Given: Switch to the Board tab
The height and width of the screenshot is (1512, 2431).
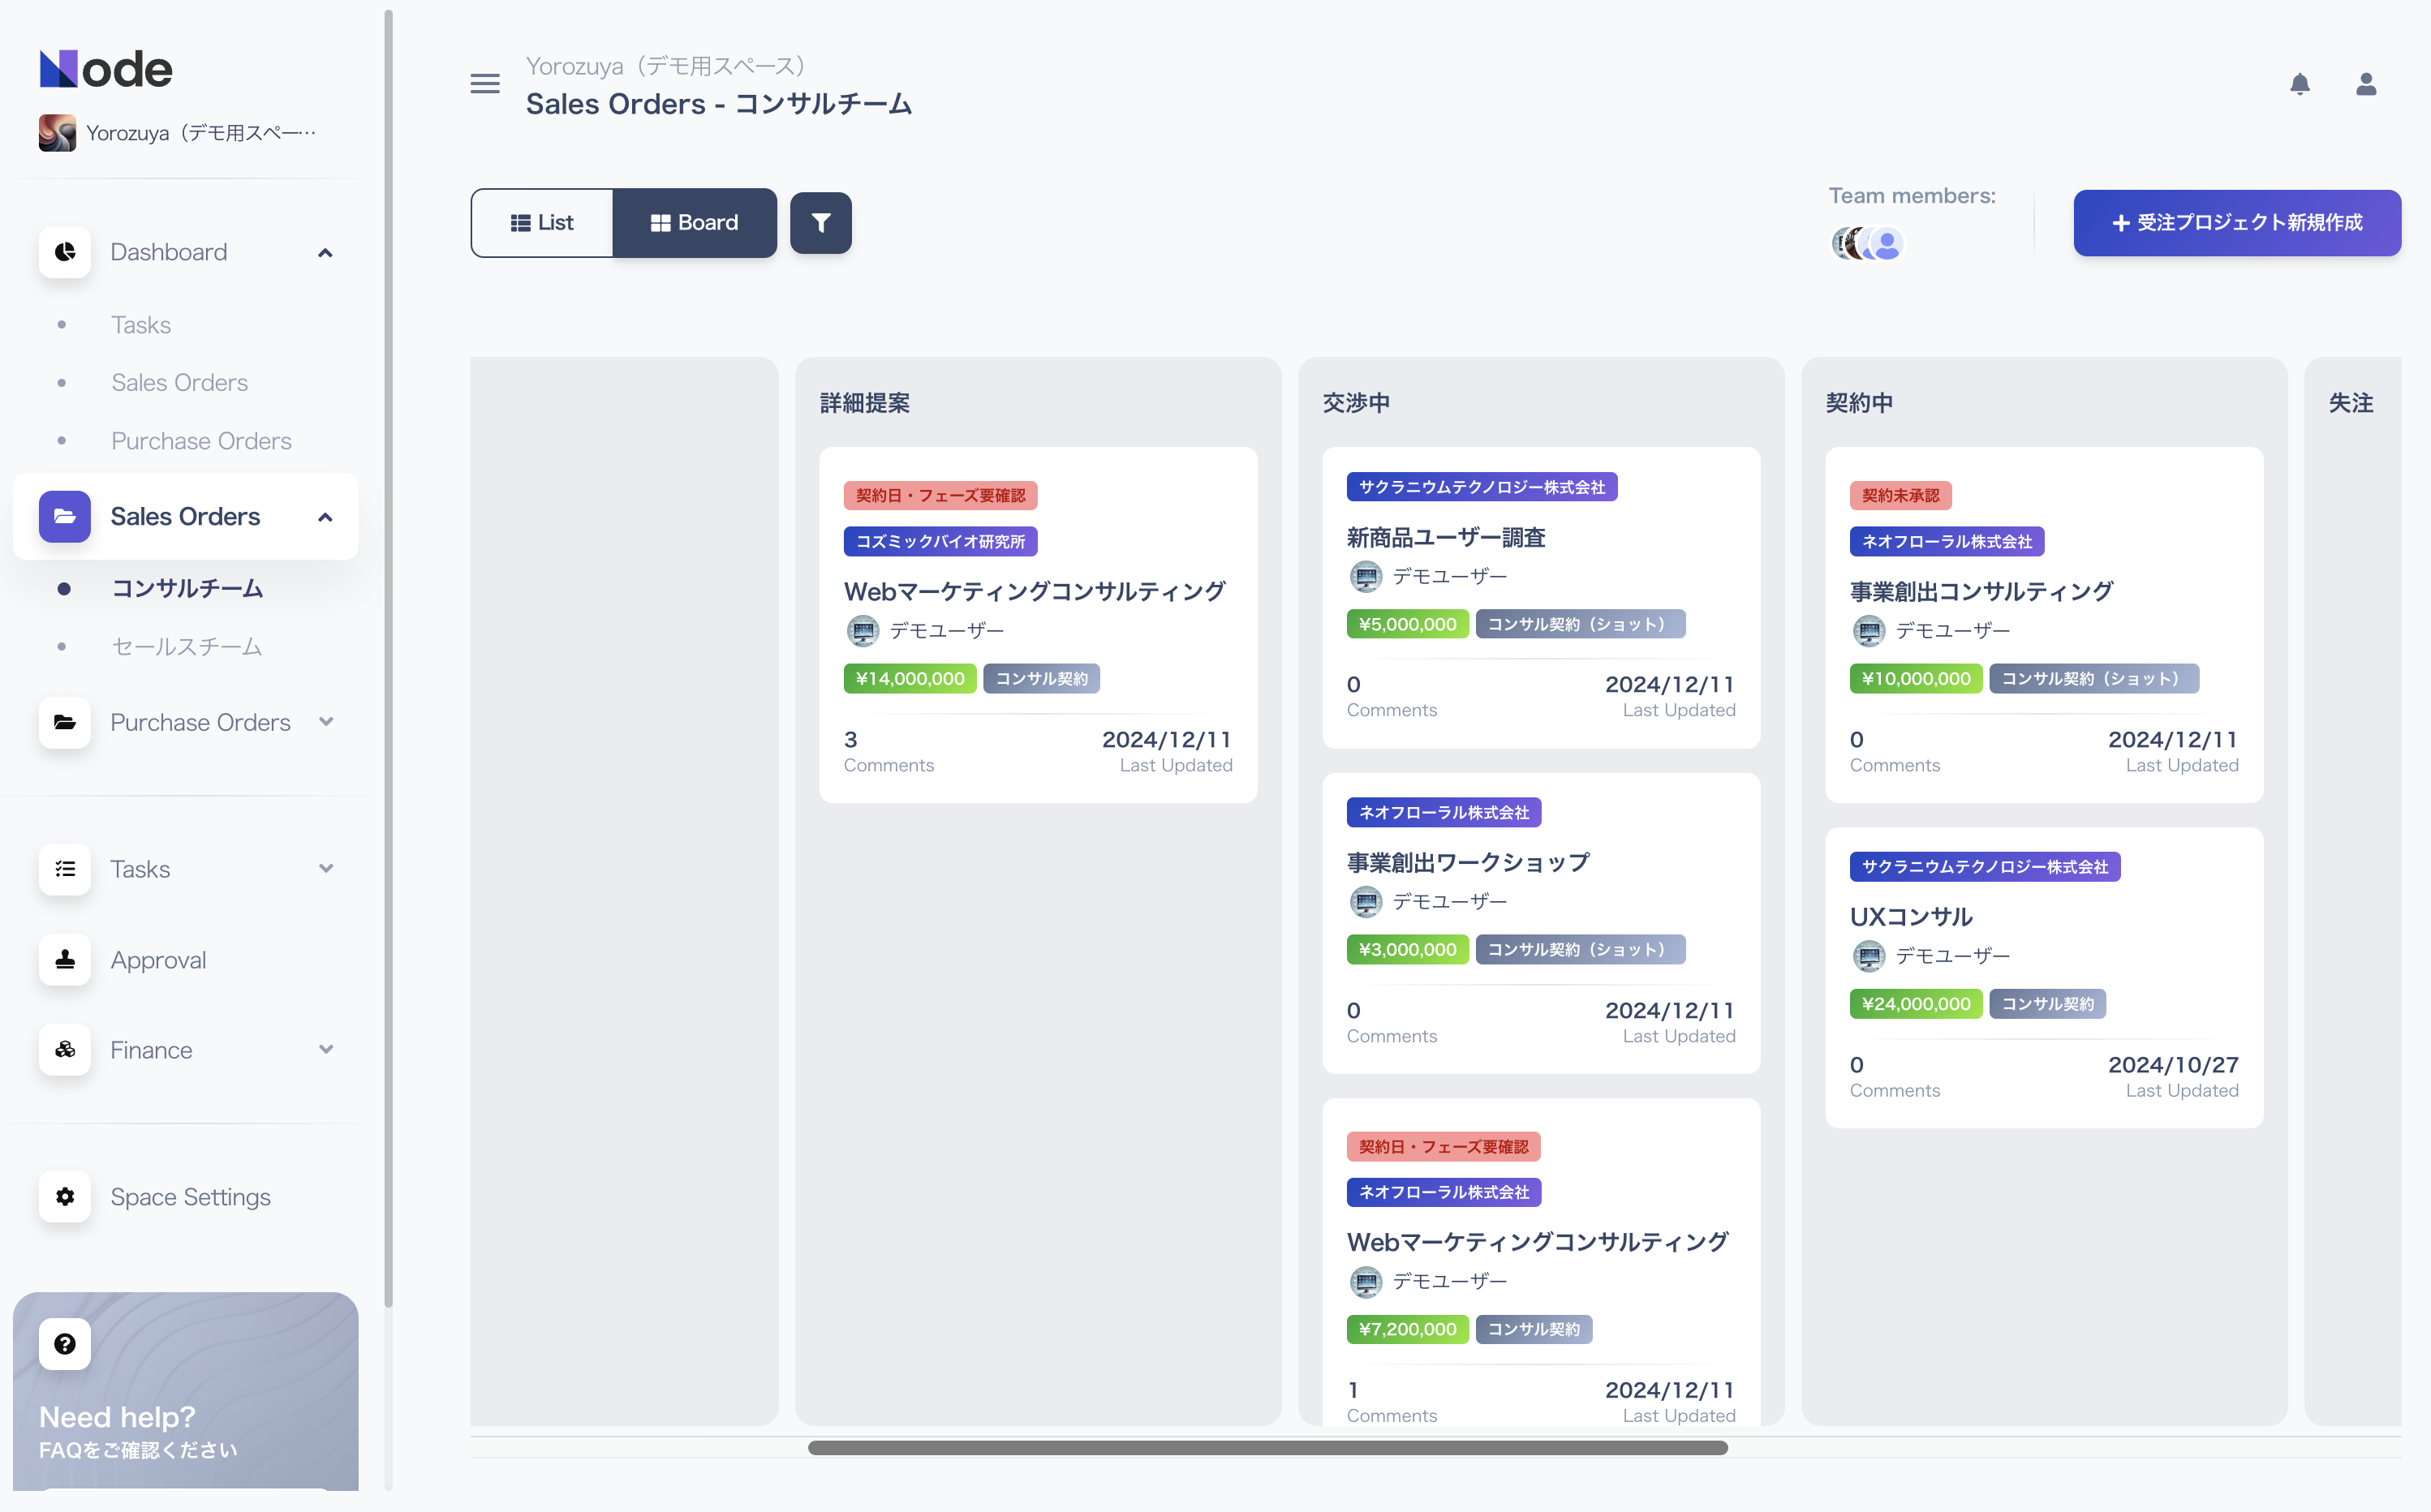Looking at the screenshot, I should pos(692,221).
